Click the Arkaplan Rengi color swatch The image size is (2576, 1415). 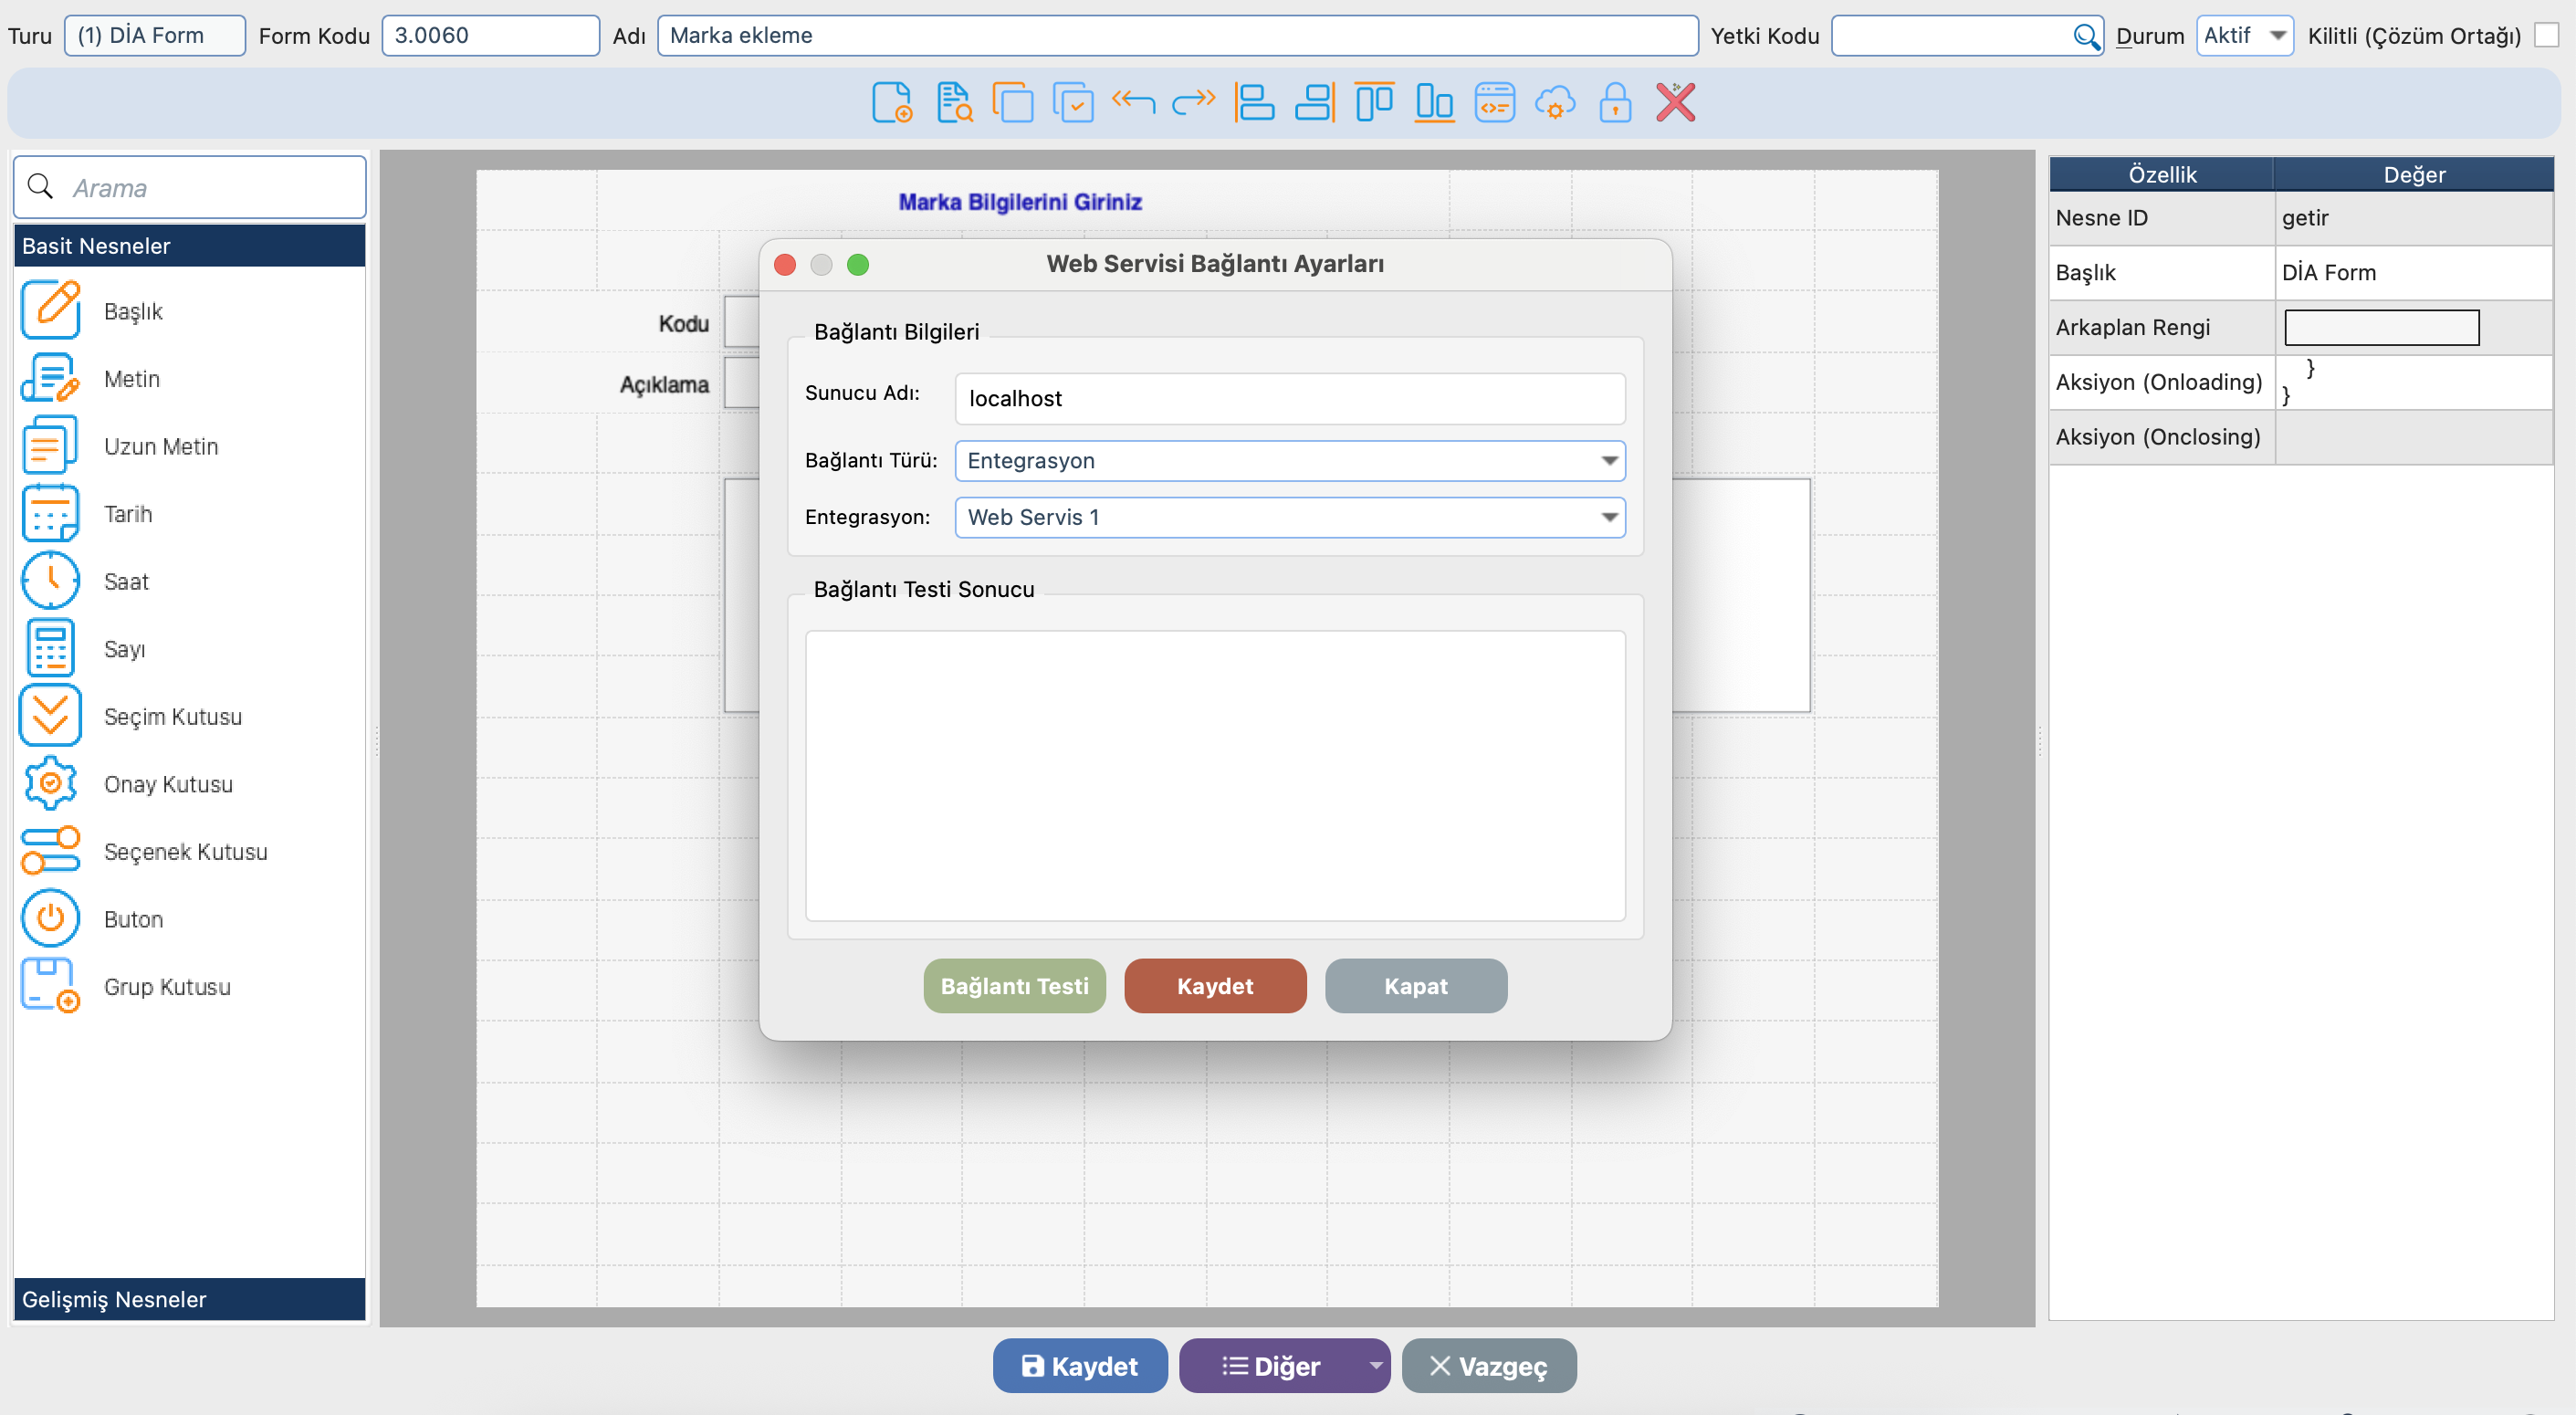click(2381, 328)
